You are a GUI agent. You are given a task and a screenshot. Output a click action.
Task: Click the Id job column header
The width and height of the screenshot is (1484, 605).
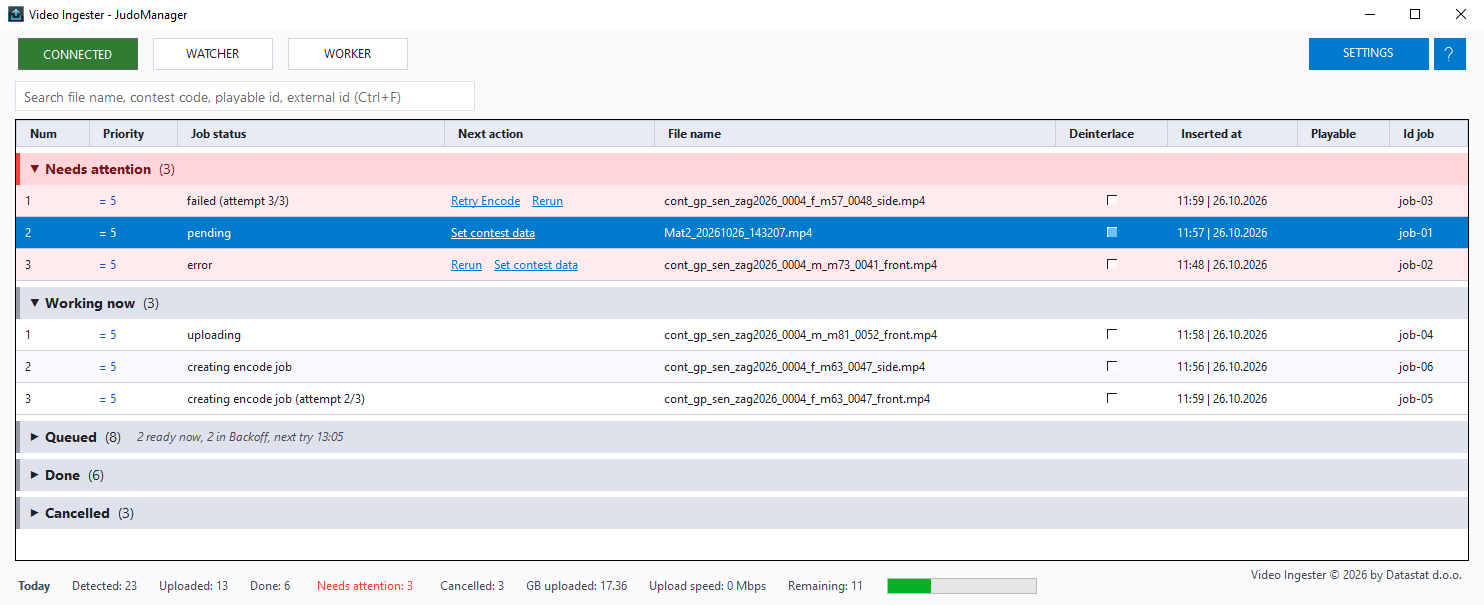point(1428,134)
